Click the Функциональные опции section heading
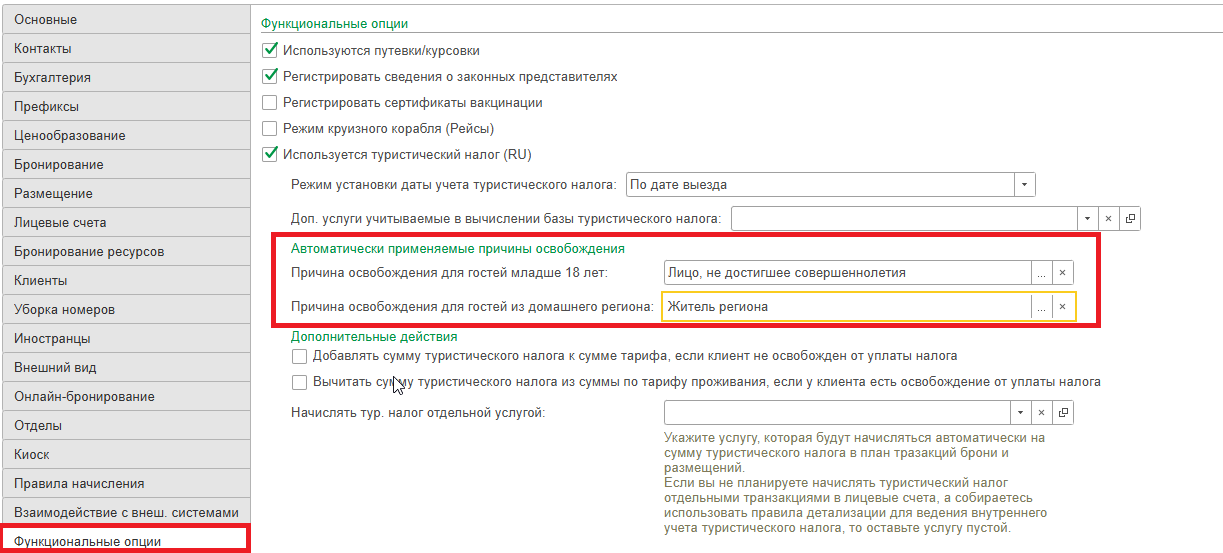Viewport: 1223px width, 553px height. pyautogui.click(x=334, y=23)
